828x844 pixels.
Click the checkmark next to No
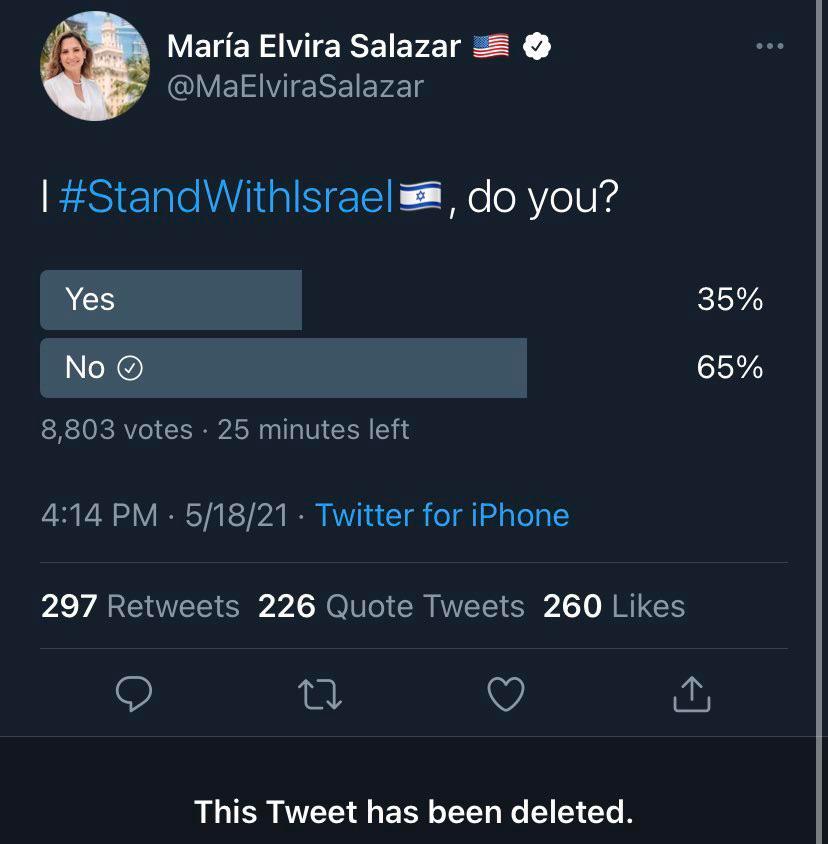pyautogui.click(x=130, y=369)
